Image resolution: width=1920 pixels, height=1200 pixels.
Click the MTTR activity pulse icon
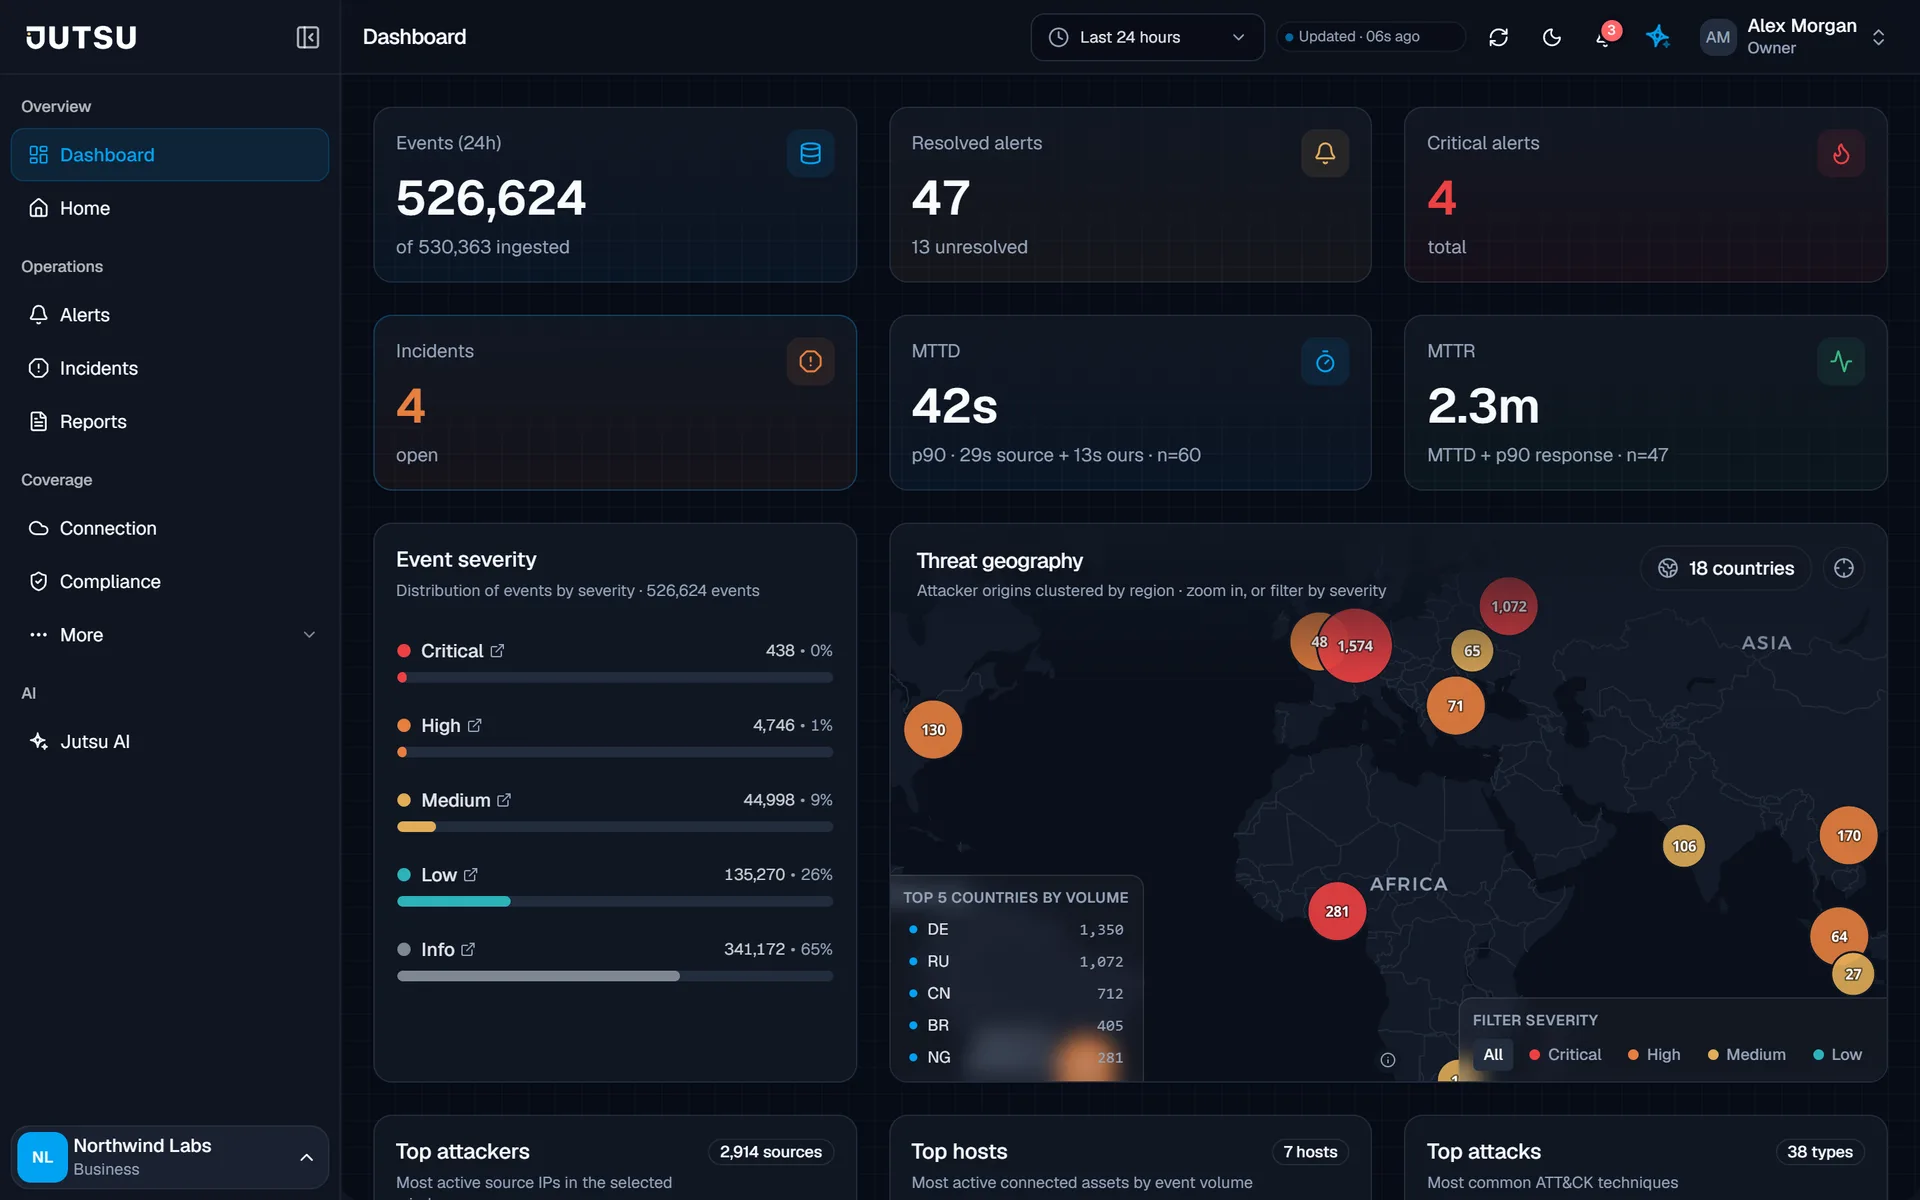(1841, 361)
